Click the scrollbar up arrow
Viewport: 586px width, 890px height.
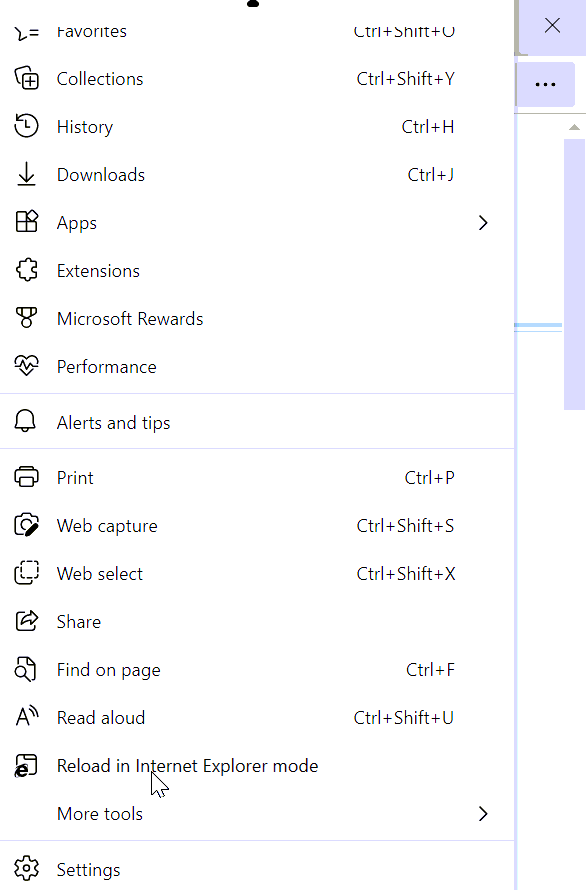(574, 127)
